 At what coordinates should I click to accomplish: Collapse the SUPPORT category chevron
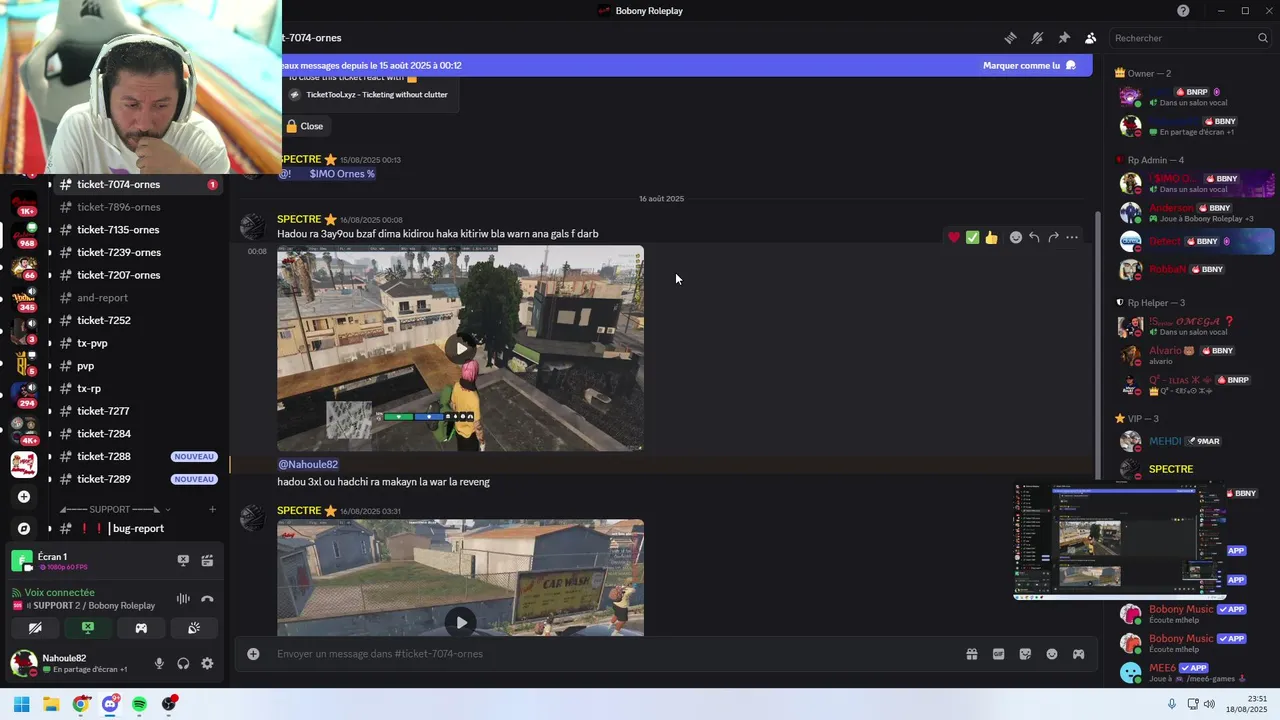[x=168, y=510]
